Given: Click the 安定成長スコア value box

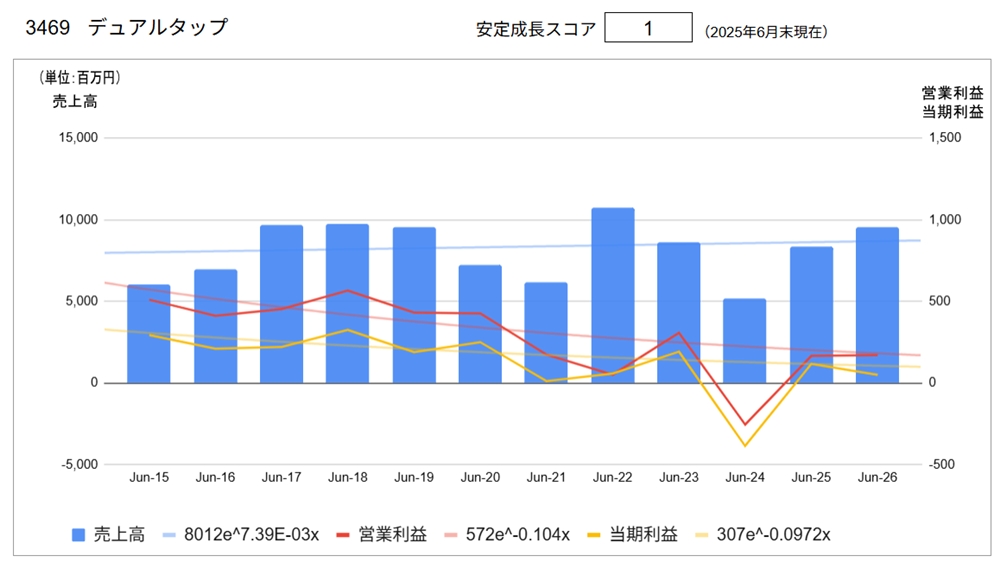Looking at the screenshot, I should click(x=648, y=28).
